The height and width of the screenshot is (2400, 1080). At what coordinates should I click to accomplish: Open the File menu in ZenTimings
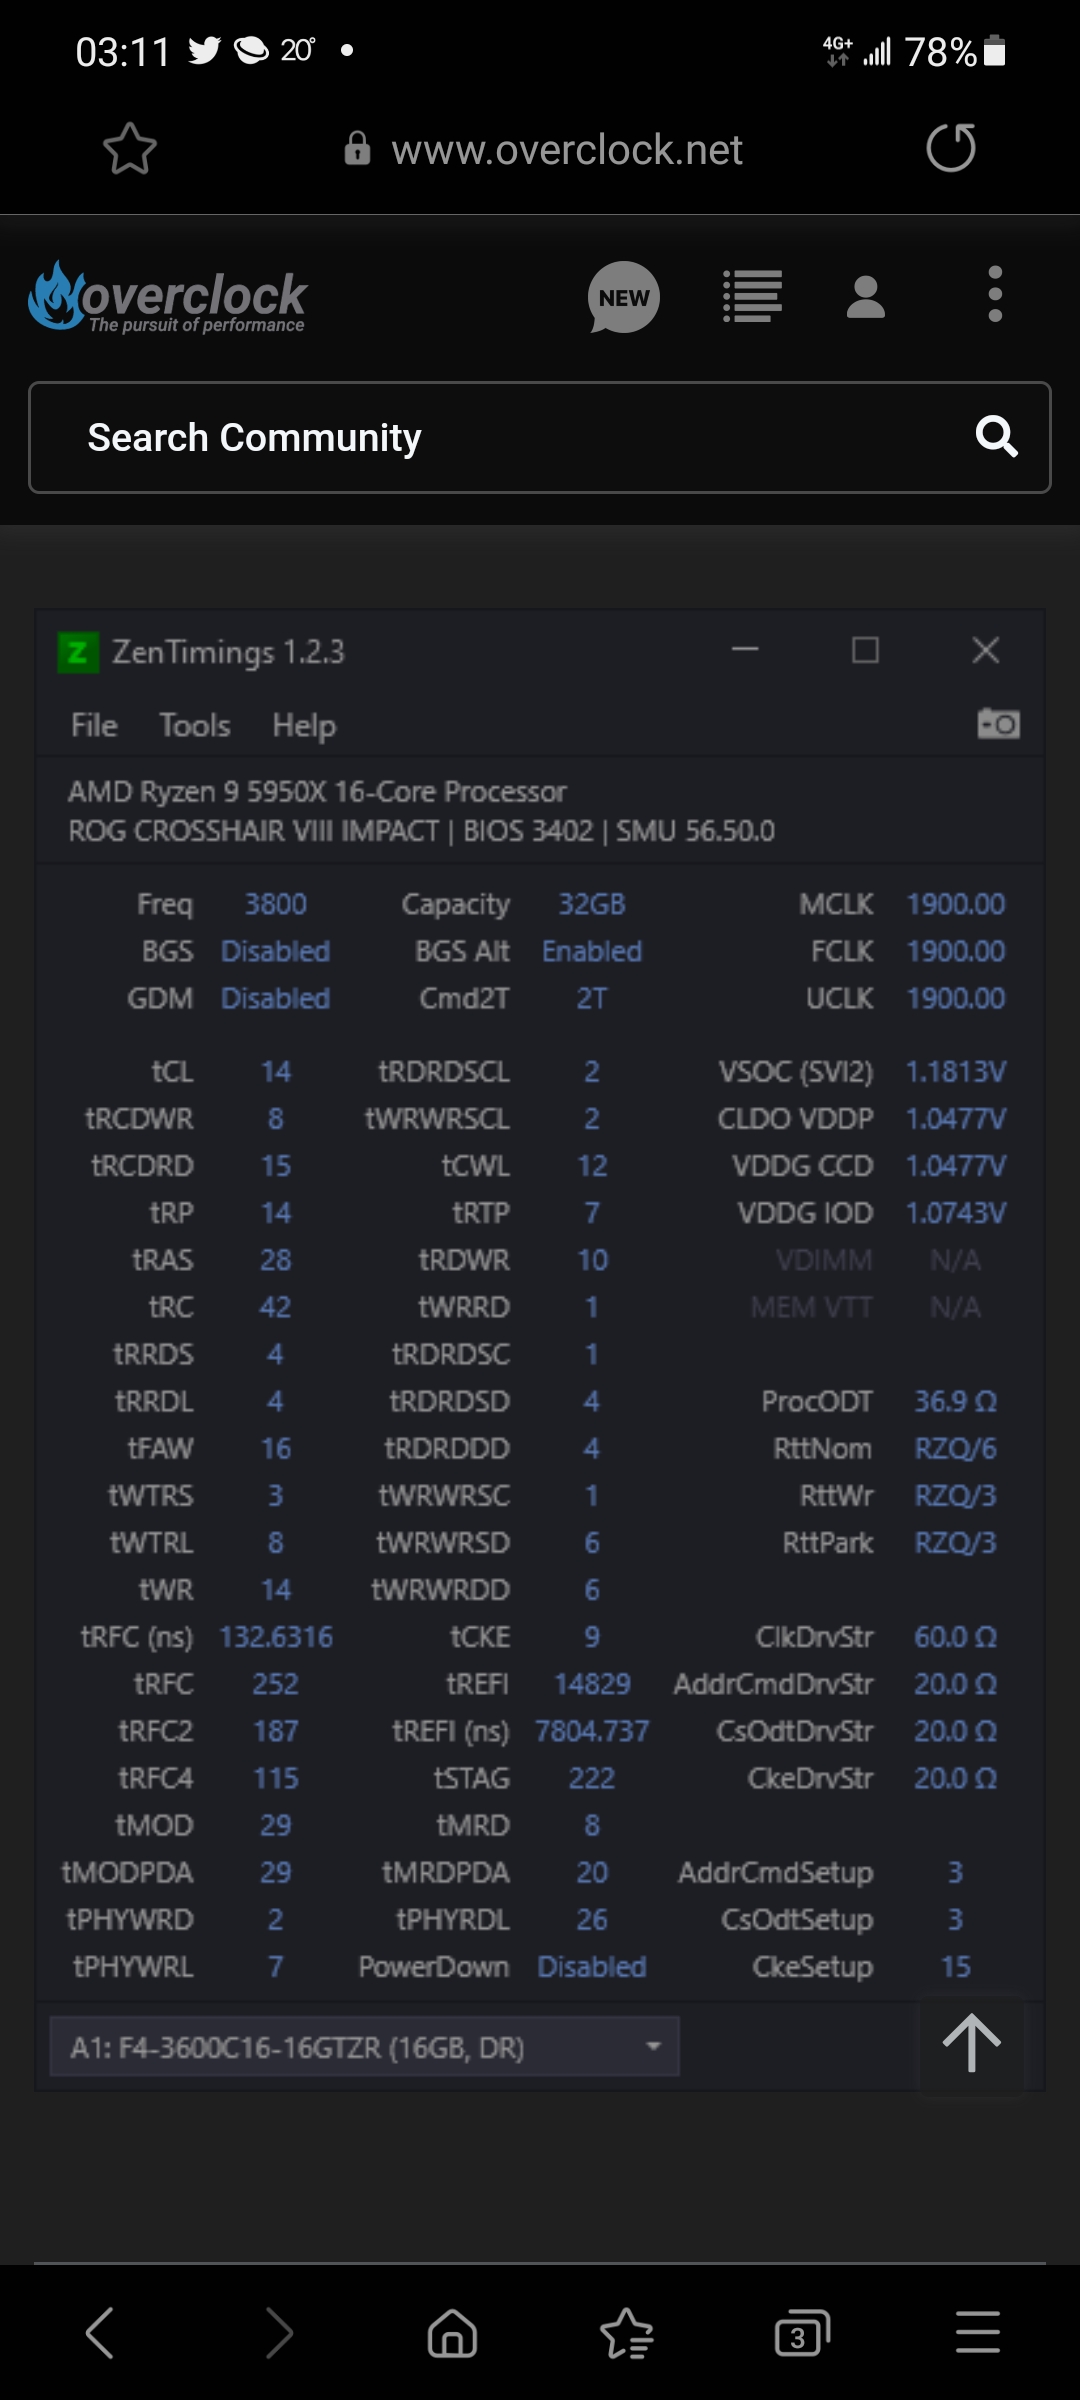tap(94, 725)
